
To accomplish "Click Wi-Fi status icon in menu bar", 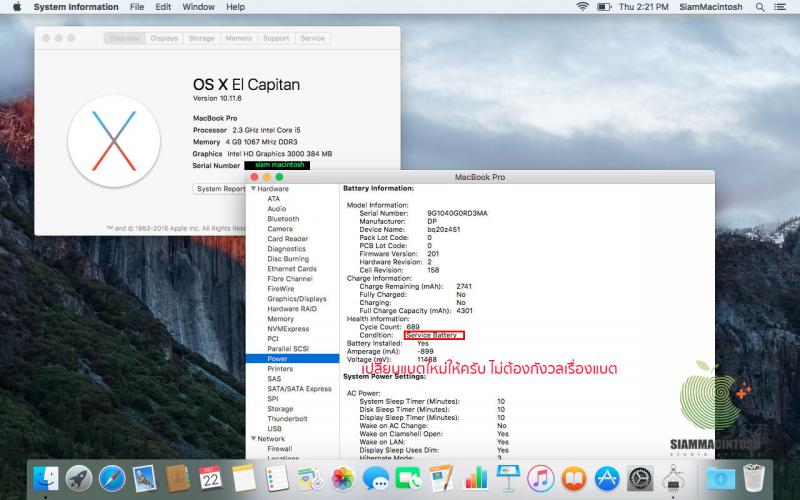I will point(582,7).
